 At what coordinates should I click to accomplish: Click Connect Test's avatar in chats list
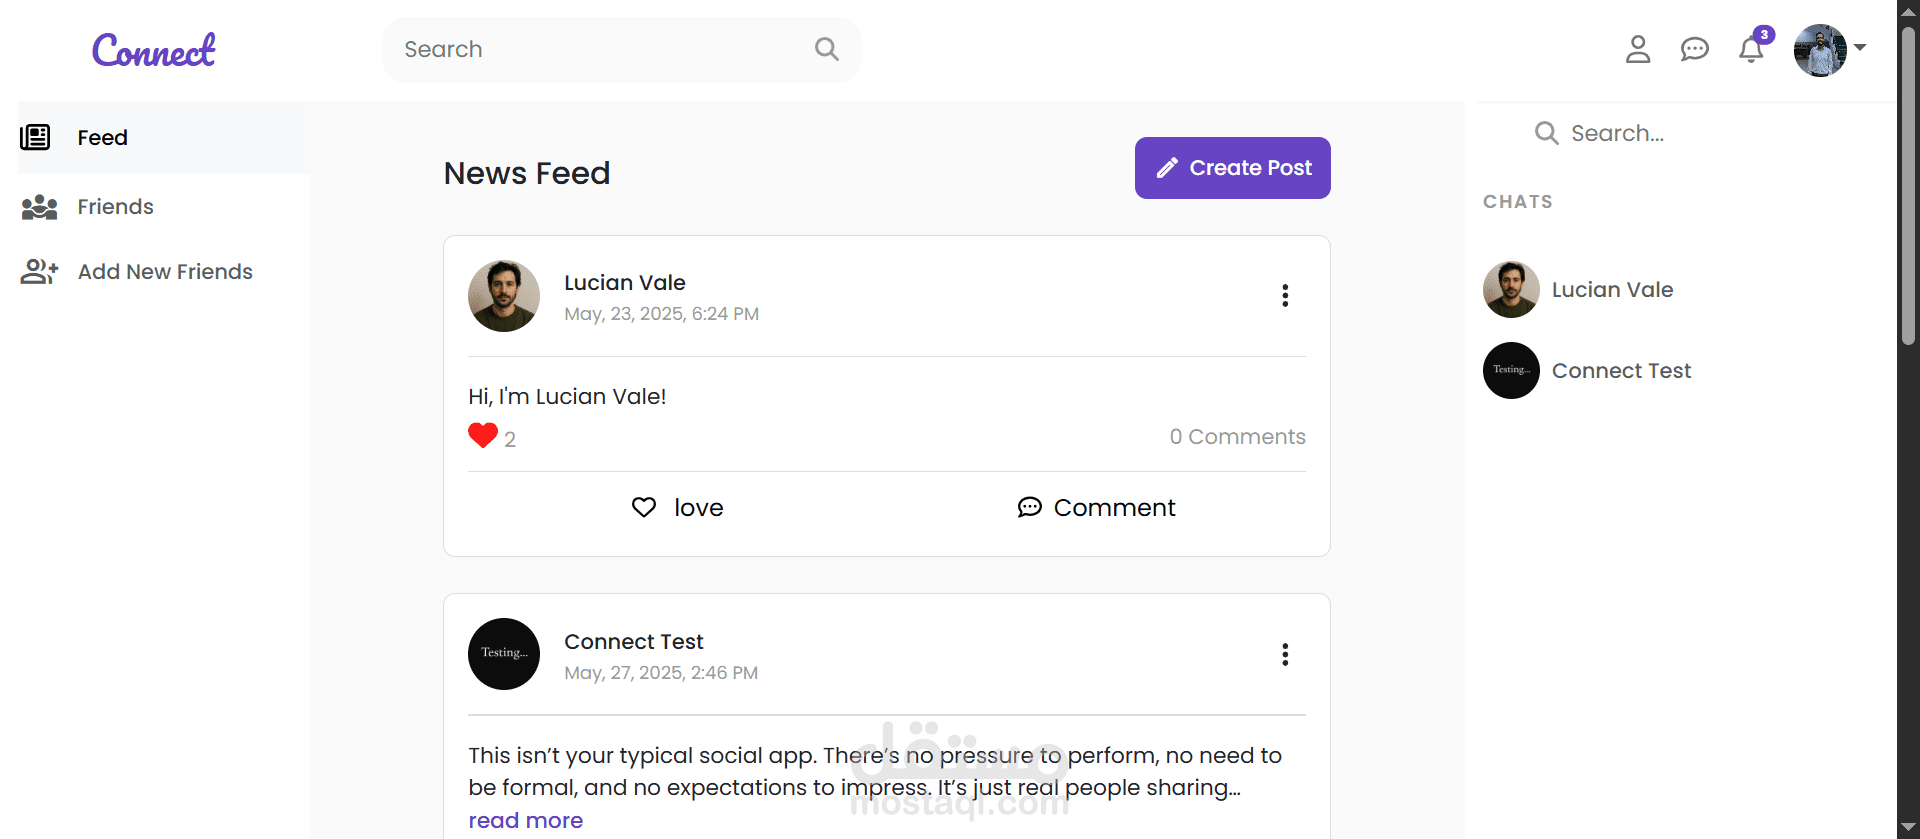pyautogui.click(x=1511, y=371)
